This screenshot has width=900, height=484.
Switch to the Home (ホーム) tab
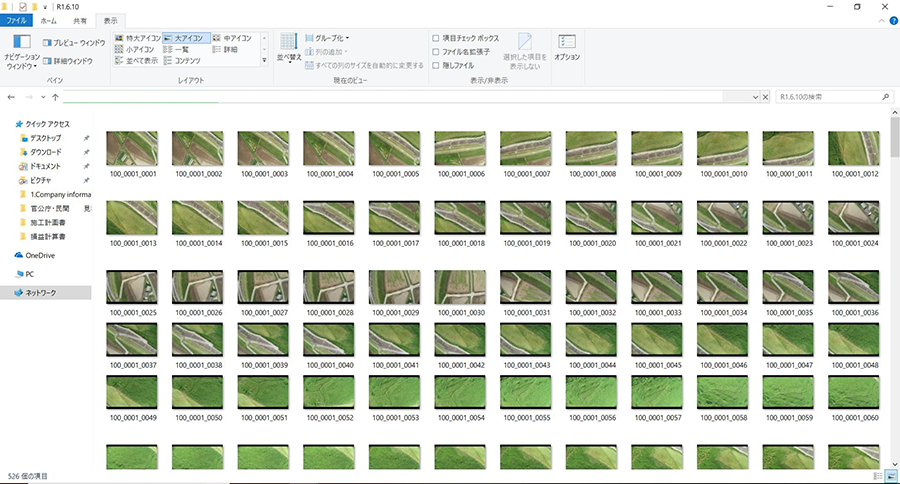48,21
